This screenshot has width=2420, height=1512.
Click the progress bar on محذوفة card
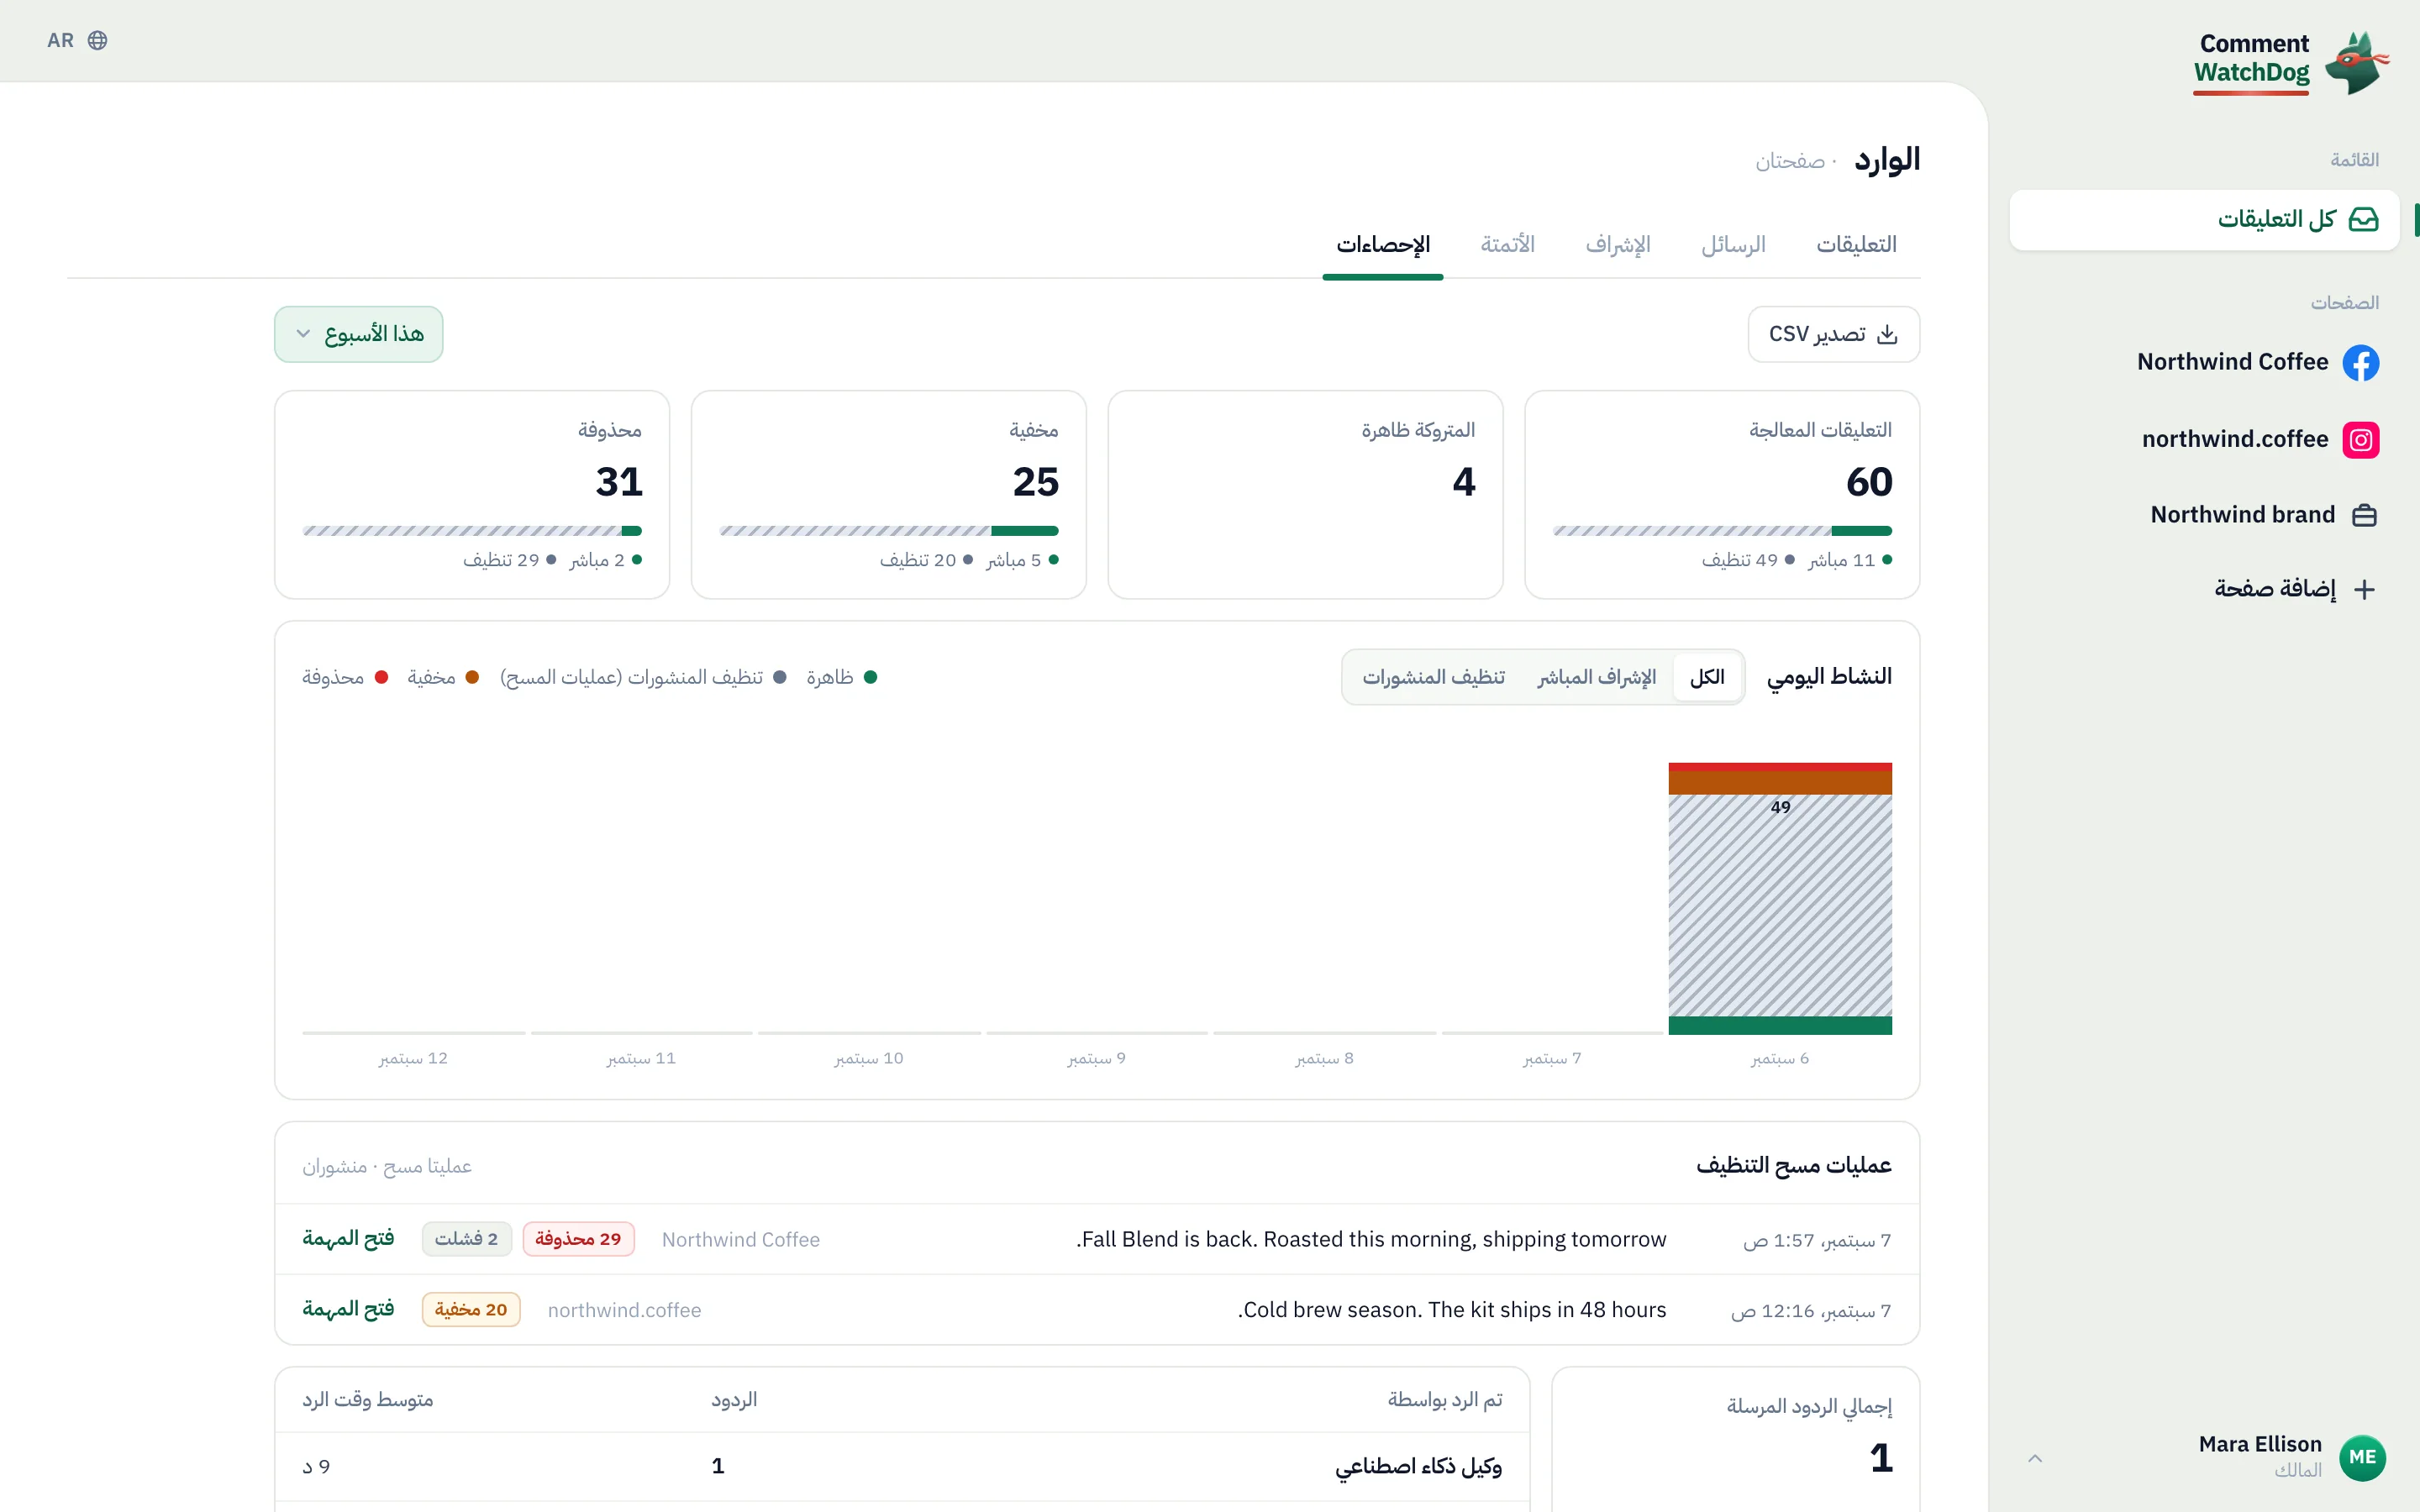tap(472, 531)
